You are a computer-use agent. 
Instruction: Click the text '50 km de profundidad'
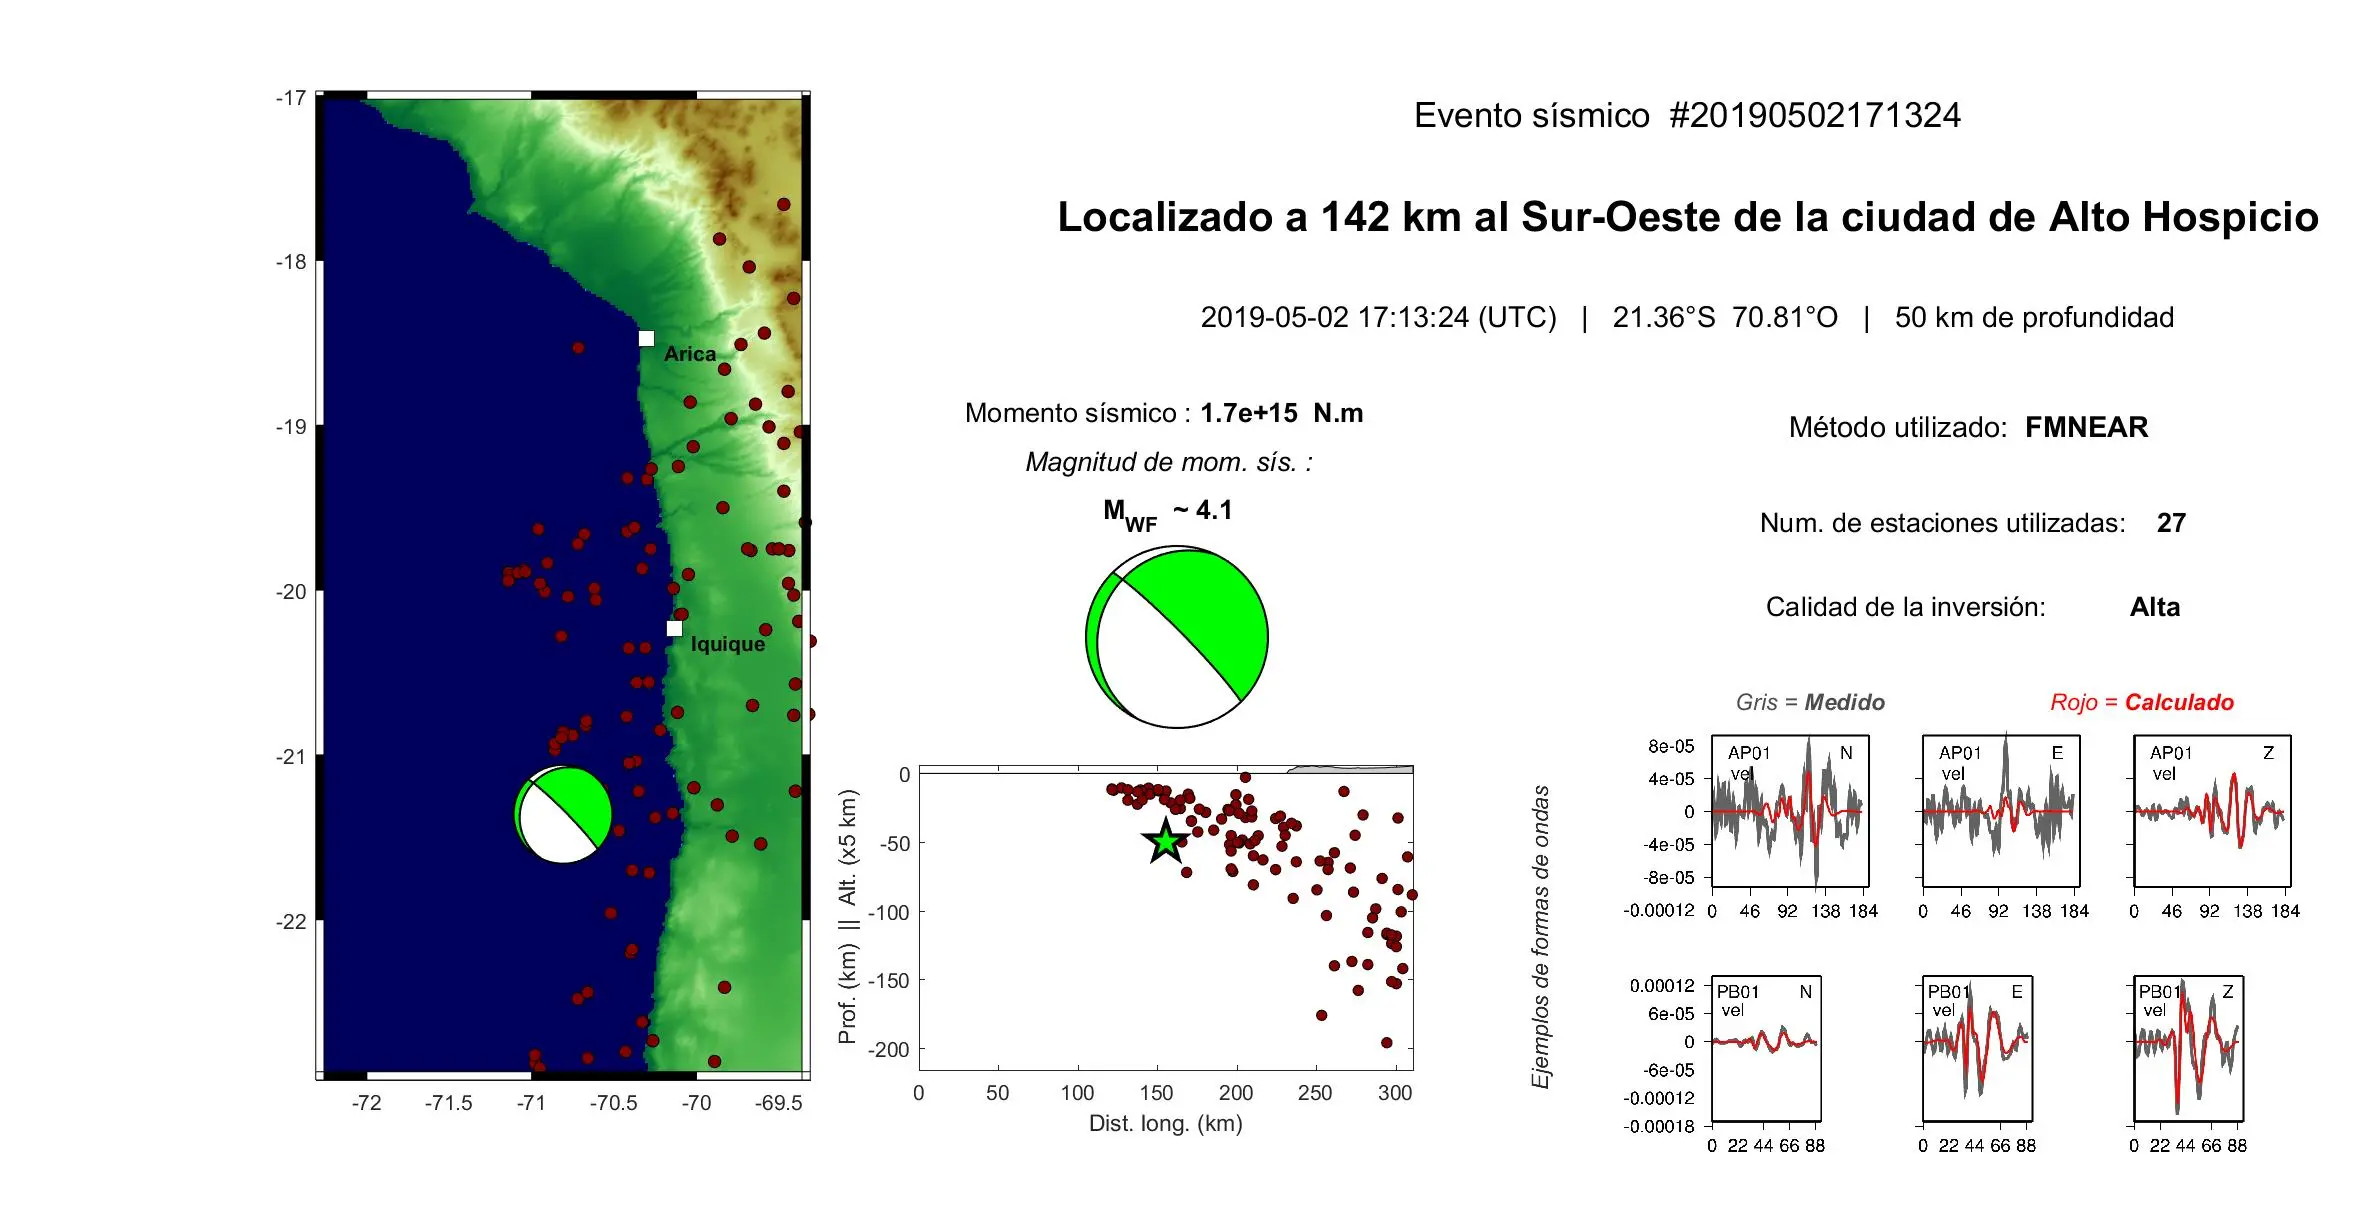click(x=2034, y=317)
